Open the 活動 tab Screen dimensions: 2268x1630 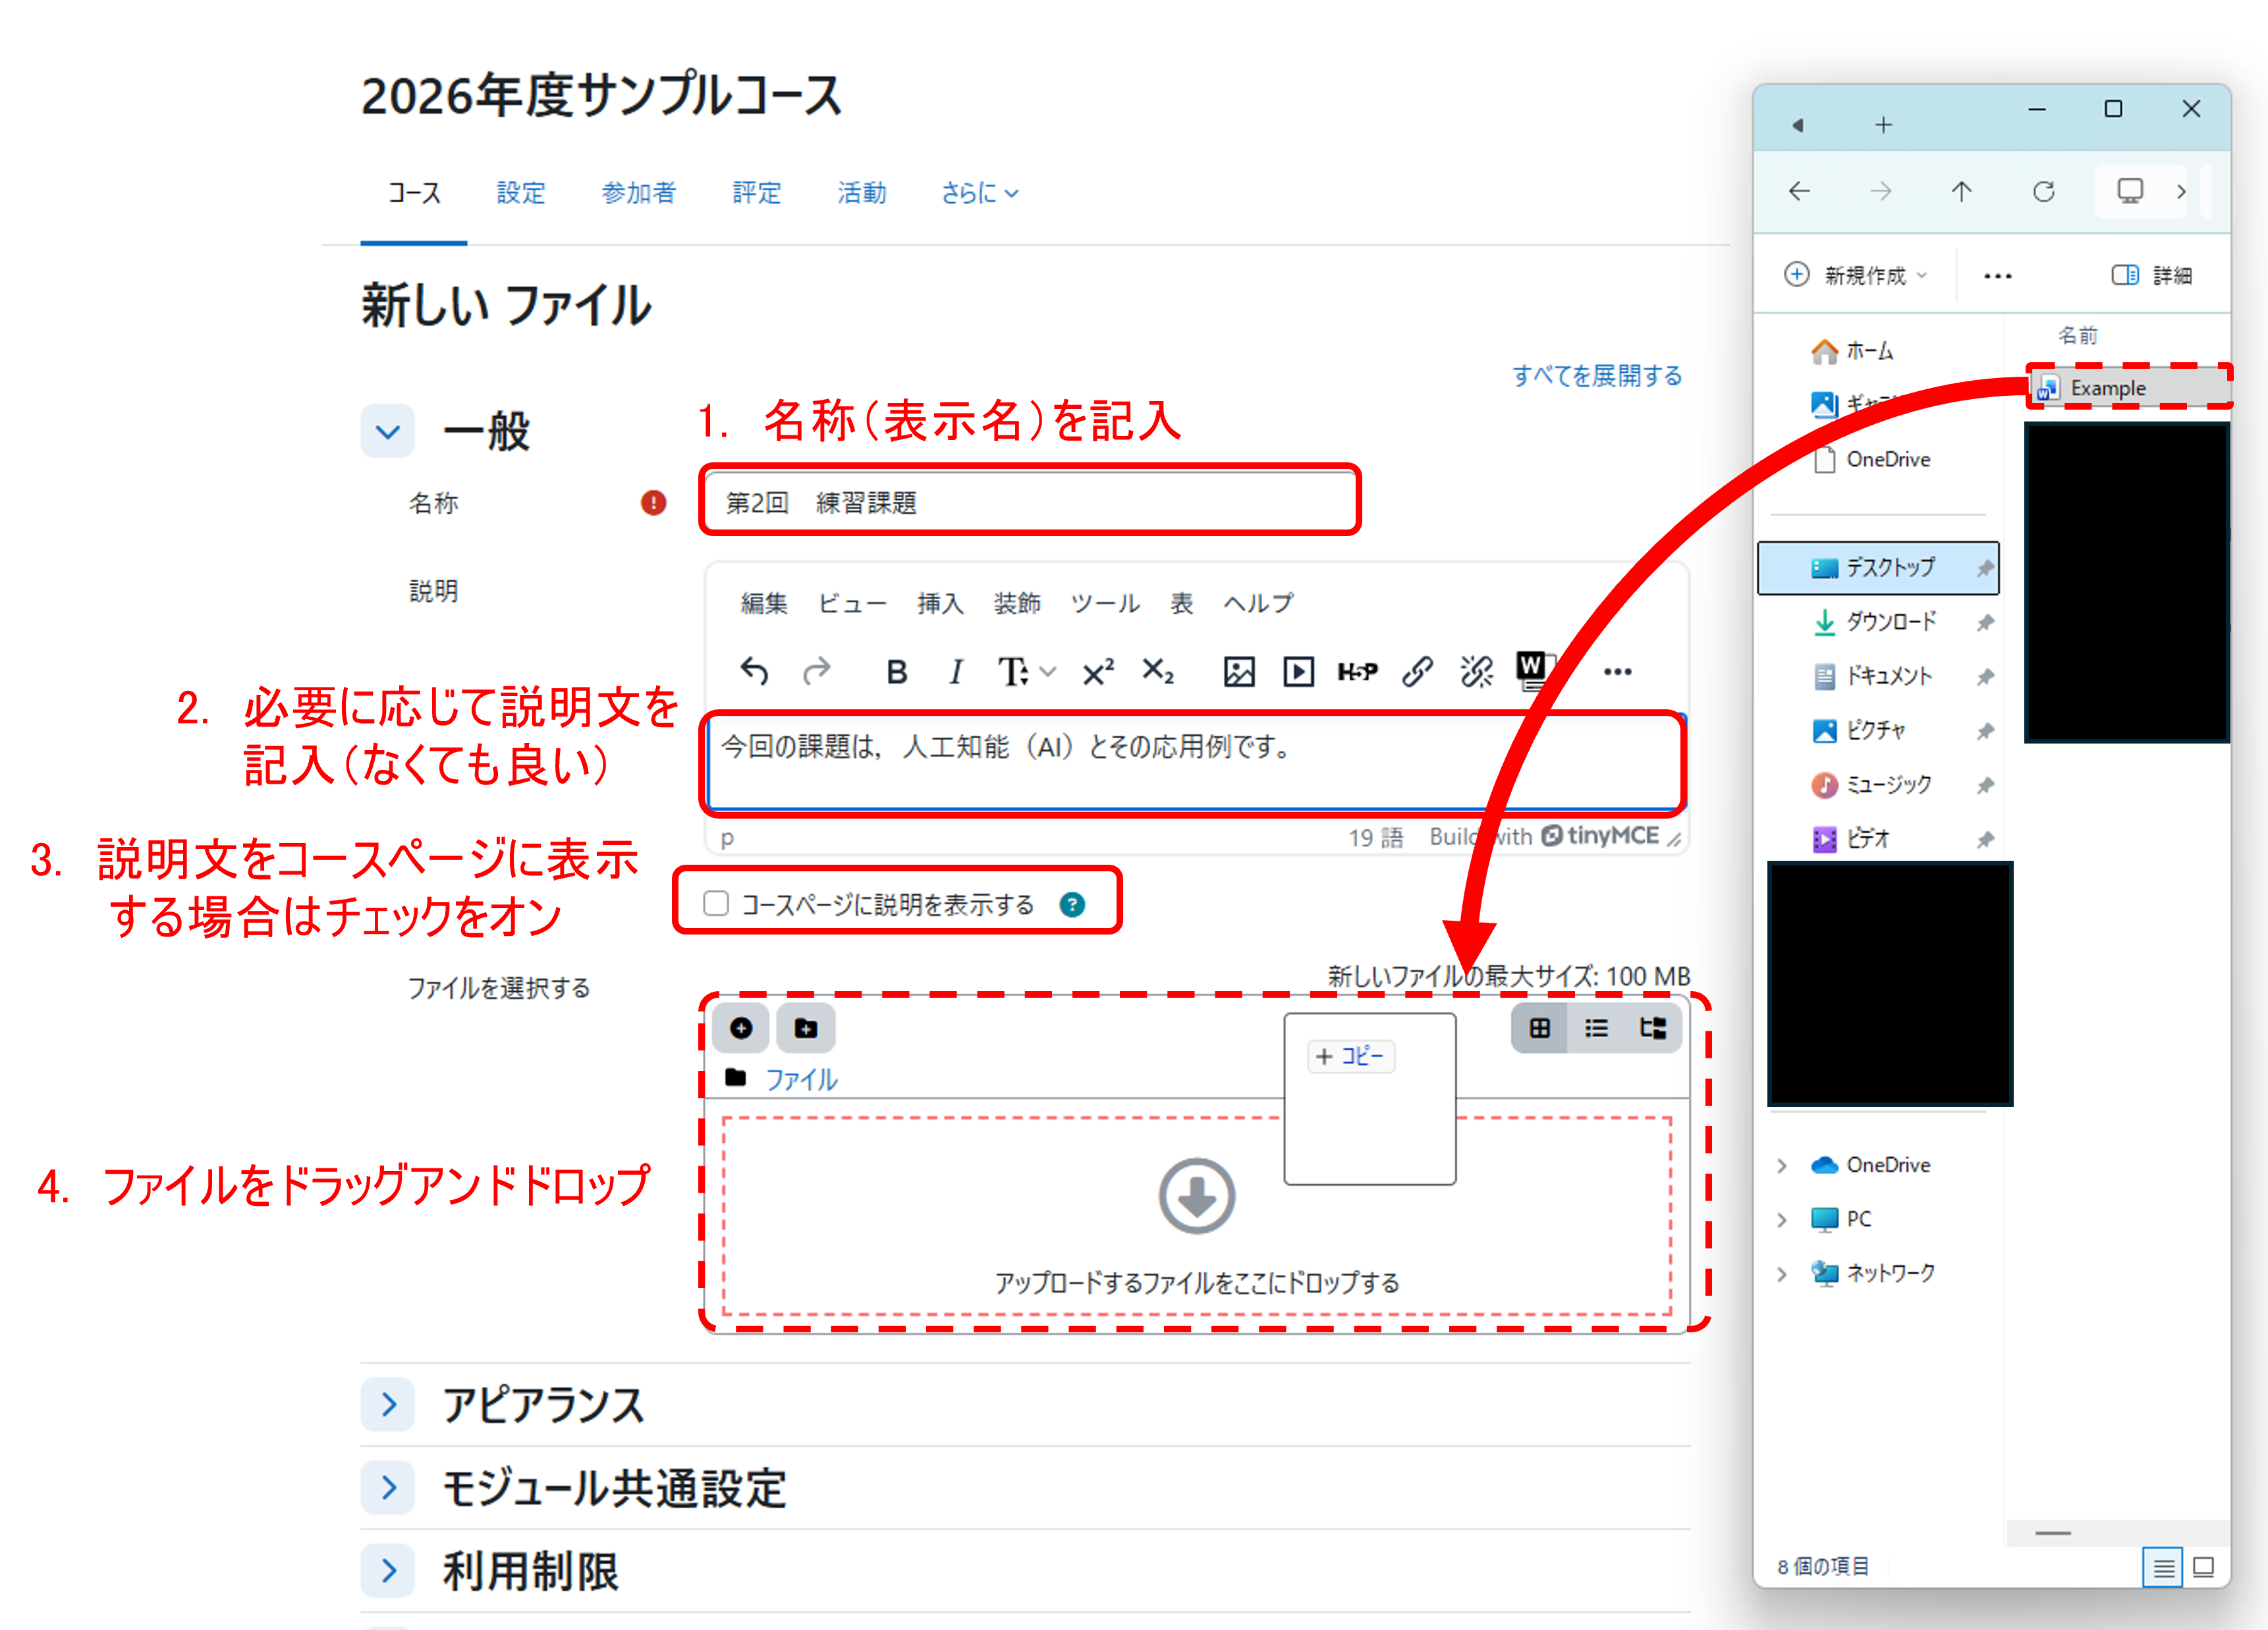pyautogui.click(x=862, y=193)
